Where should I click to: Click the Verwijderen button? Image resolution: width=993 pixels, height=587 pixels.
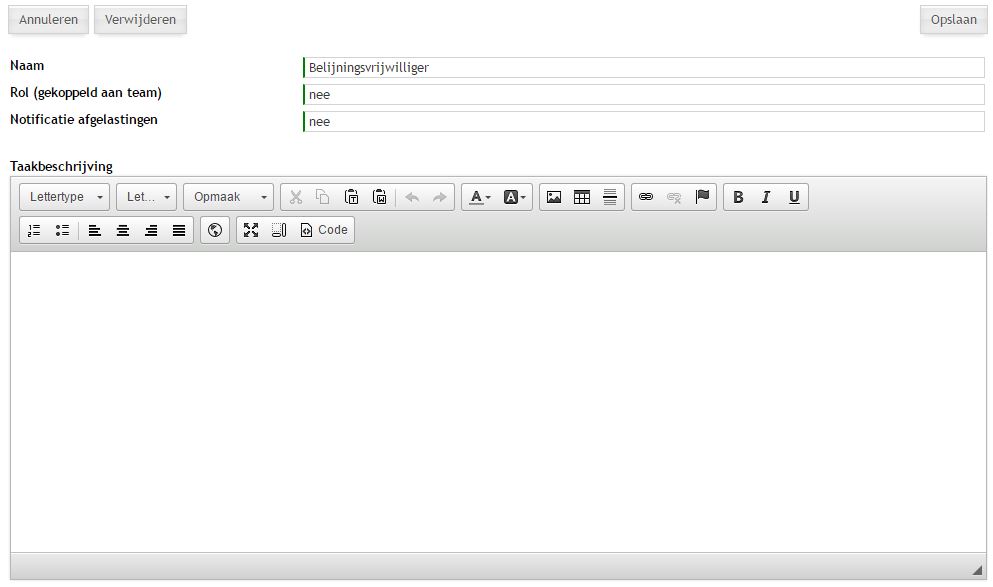coord(140,20)
